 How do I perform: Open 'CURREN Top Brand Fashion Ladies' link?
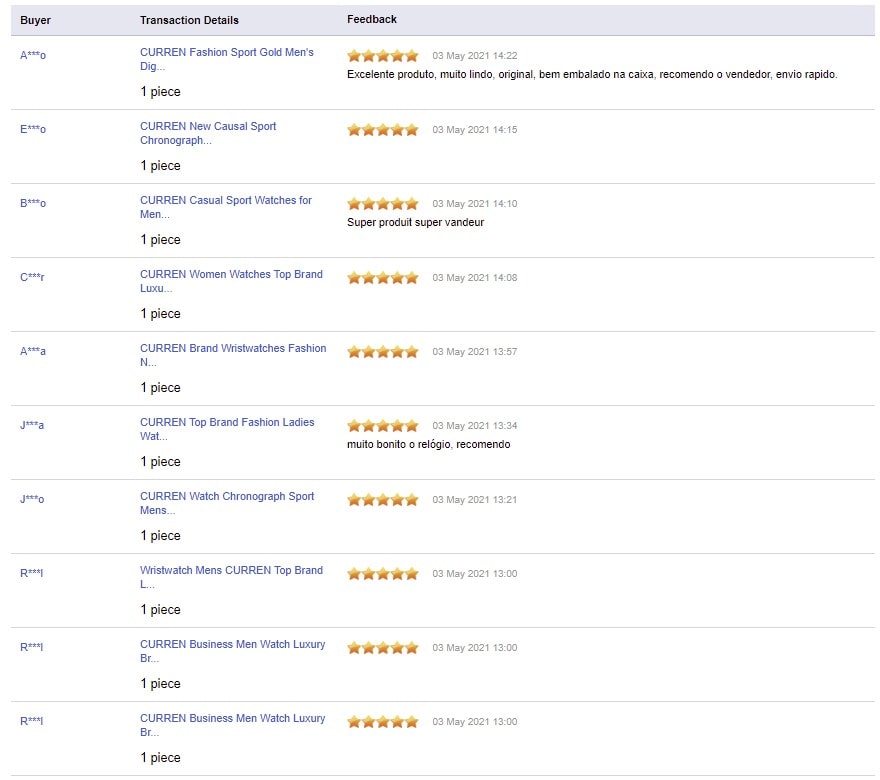pos(227,423)
